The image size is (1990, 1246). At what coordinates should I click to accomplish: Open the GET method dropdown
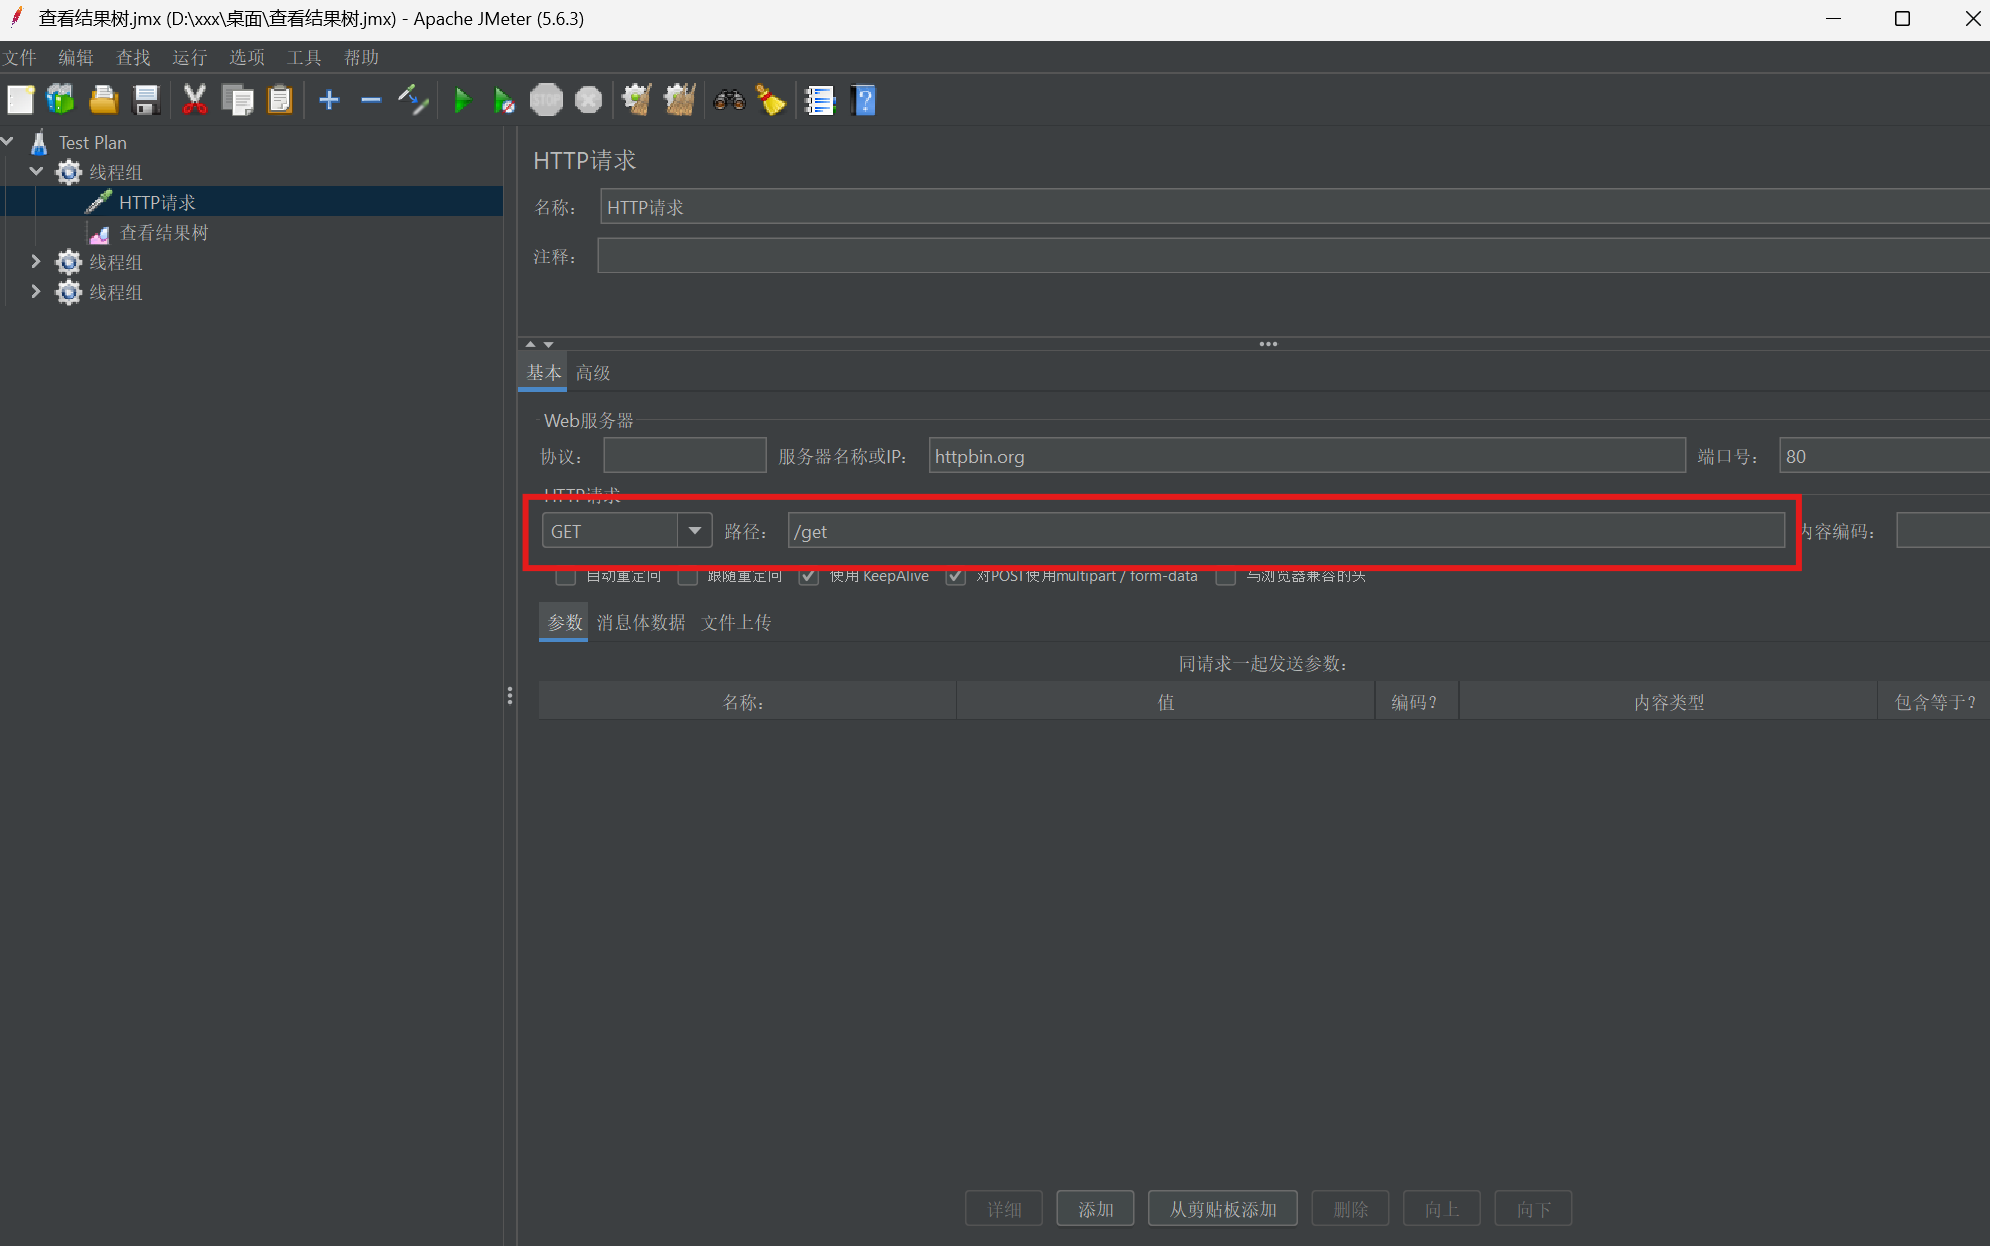coord(694,530)
